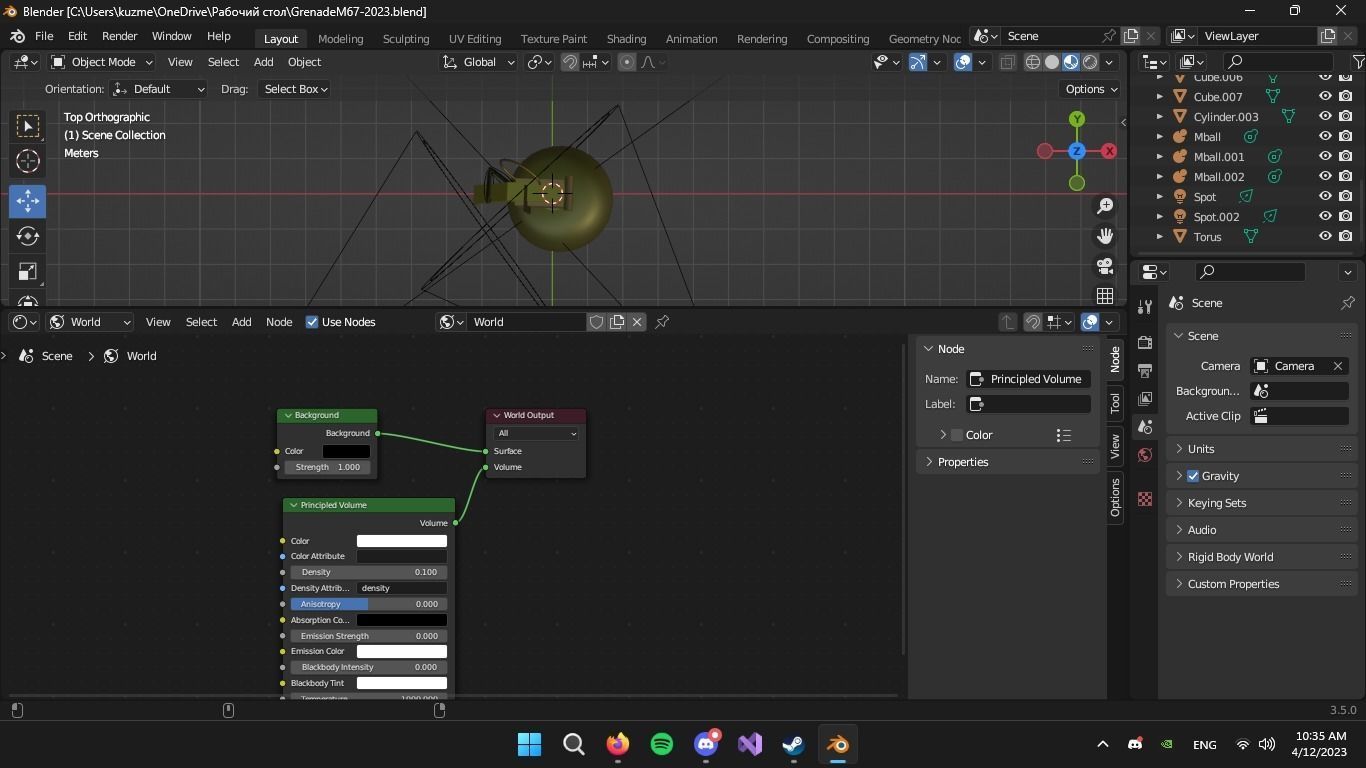Open the UV Editing workspace tab
1366x768 pixels.
pyautogui.click(x=475, y=38)
